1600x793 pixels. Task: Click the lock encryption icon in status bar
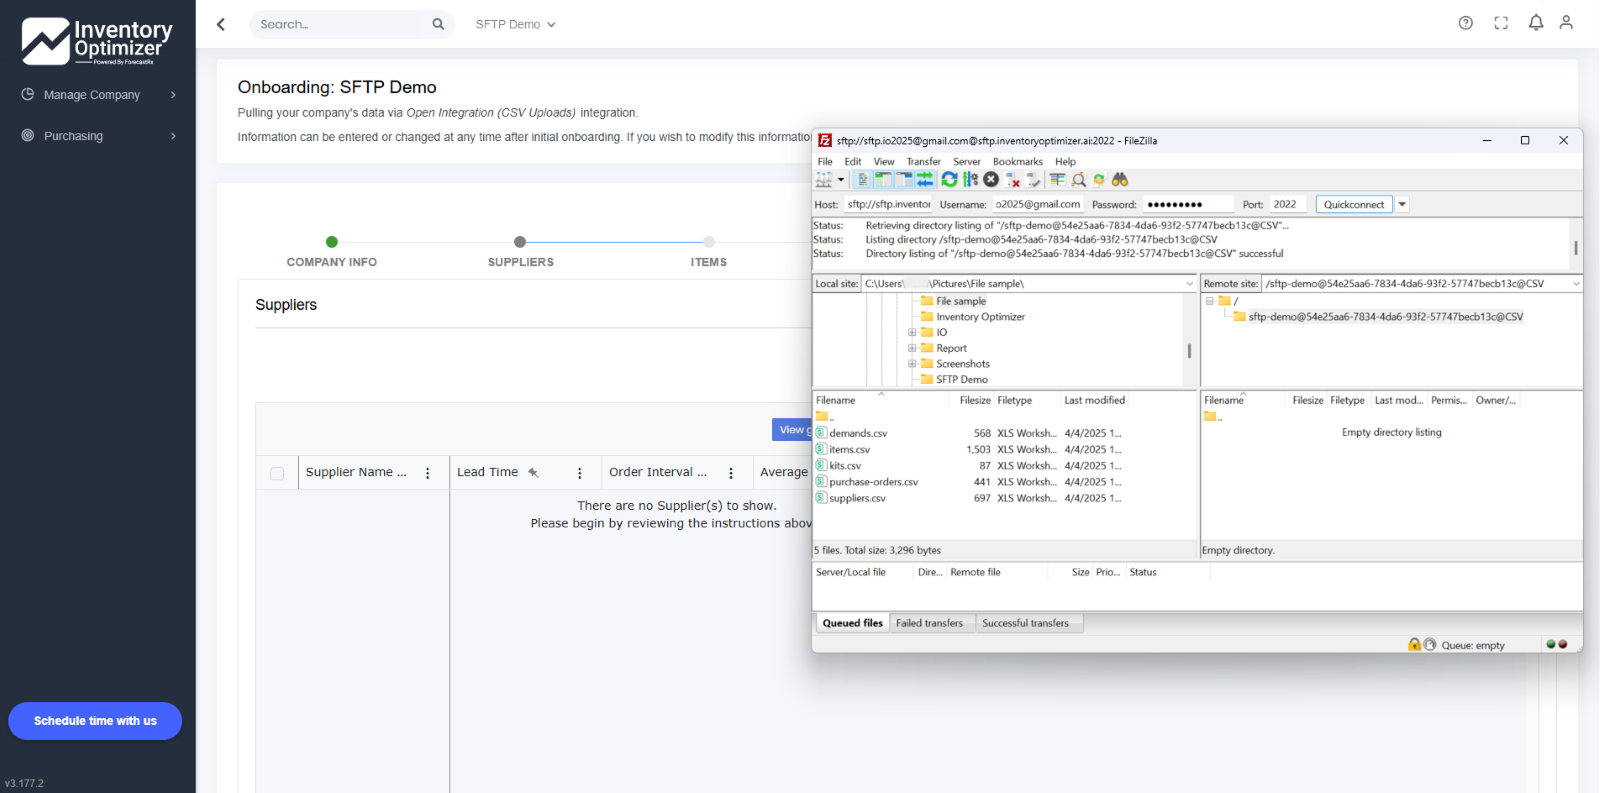point(1414,645)
